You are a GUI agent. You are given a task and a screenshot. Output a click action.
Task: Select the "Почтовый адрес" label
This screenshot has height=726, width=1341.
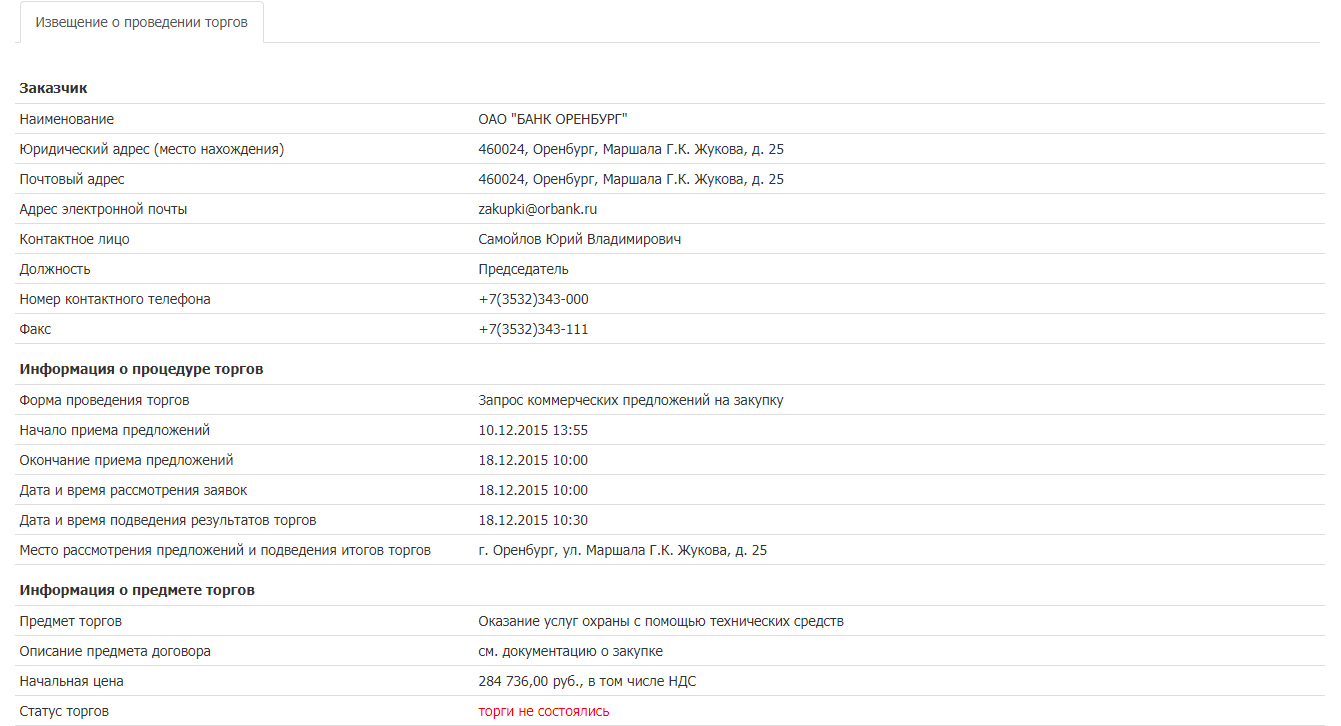click(72, 179)
